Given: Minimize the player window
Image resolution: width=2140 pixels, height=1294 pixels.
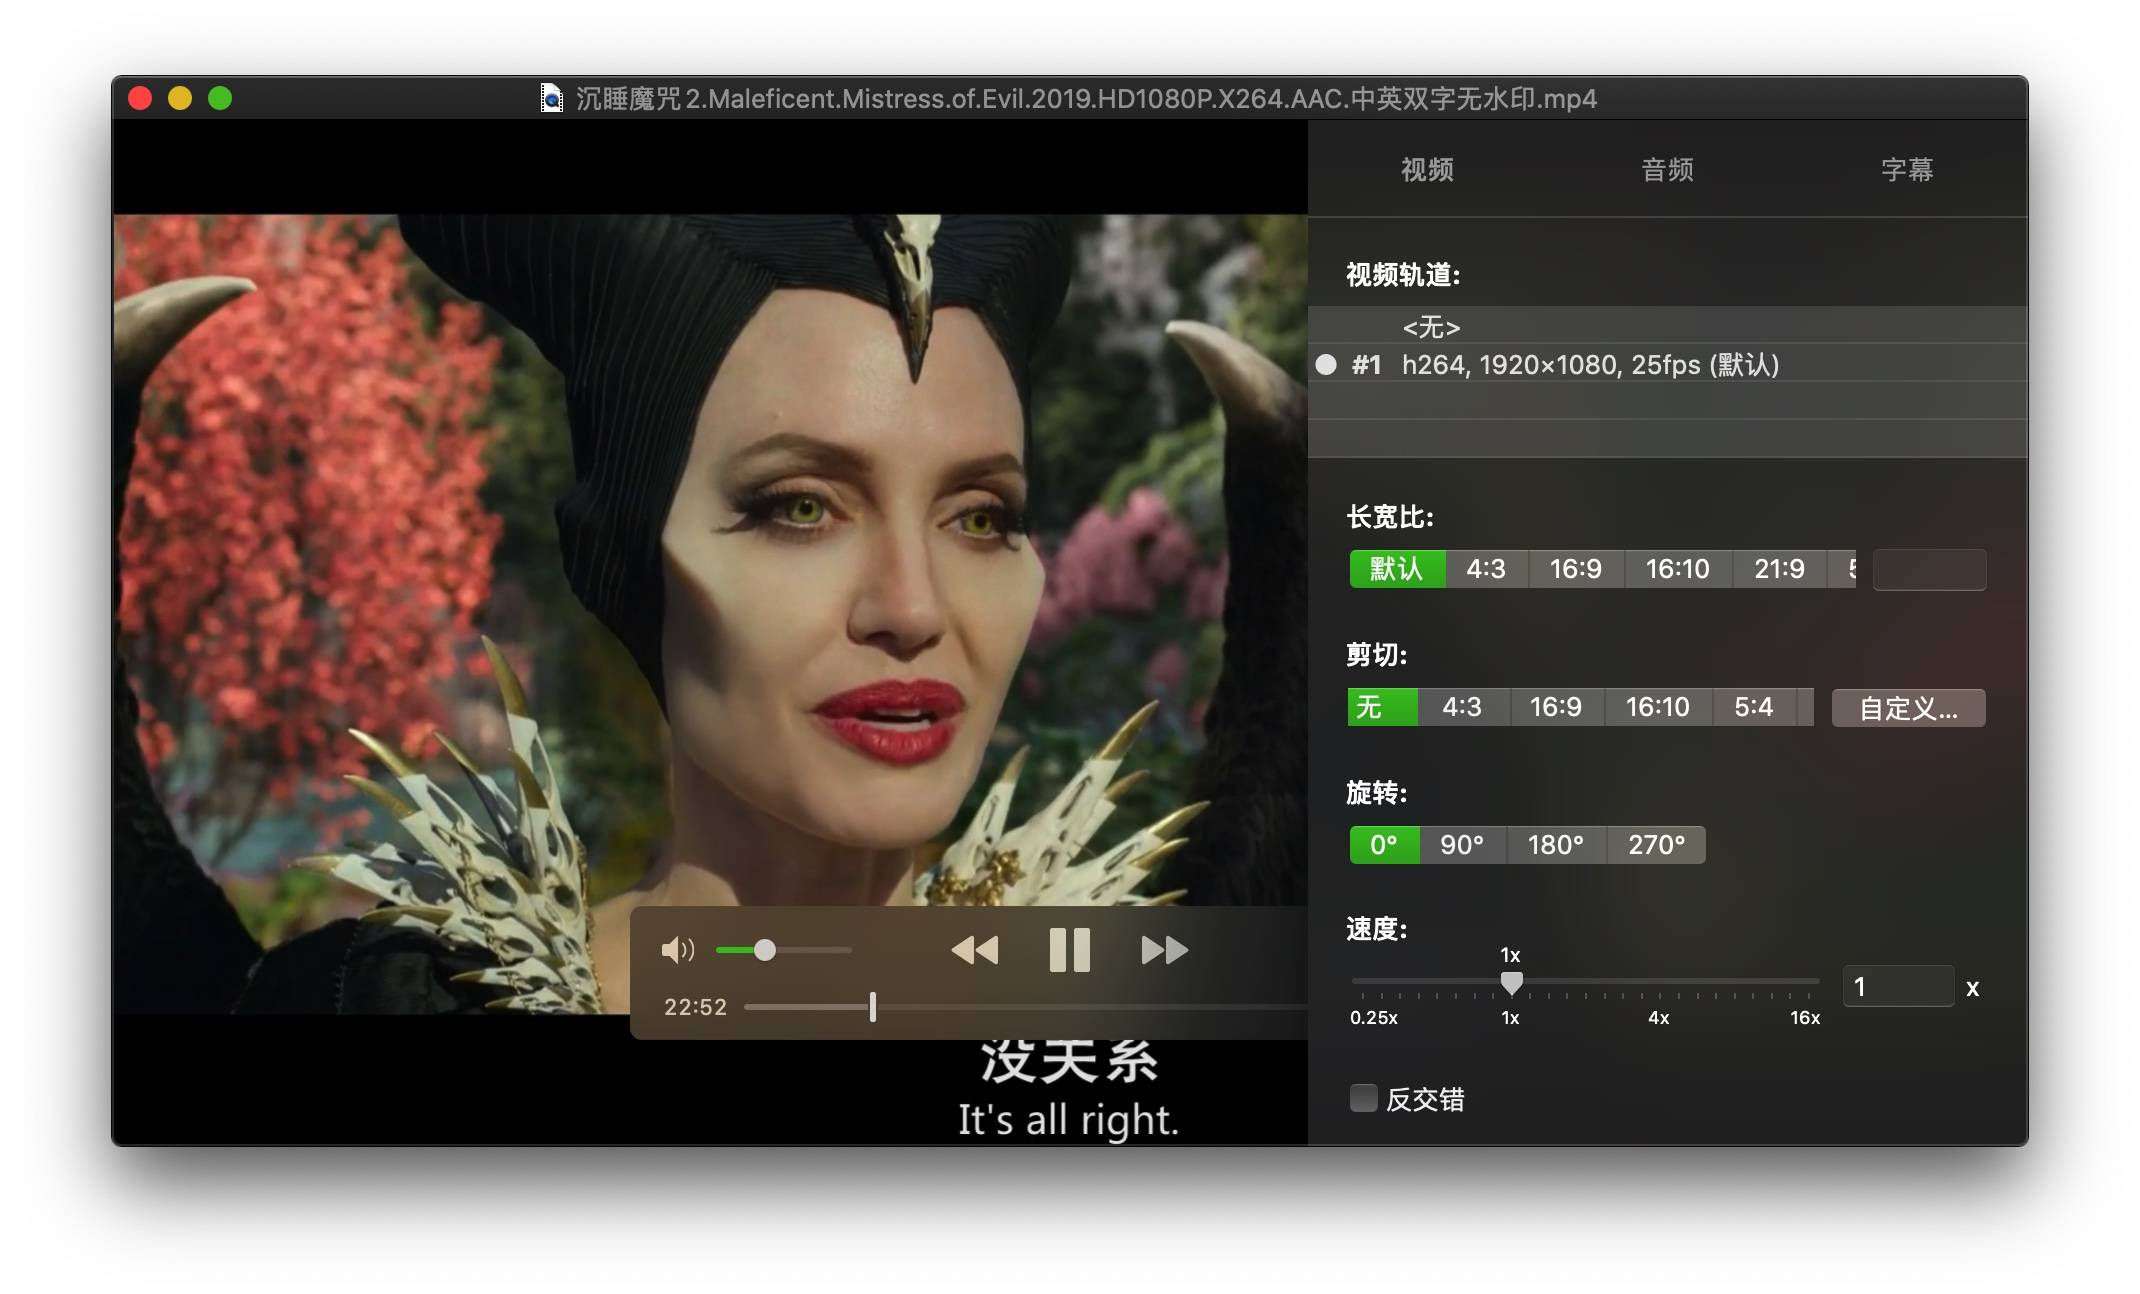Looking at the screenshot, I should [180, 98].
